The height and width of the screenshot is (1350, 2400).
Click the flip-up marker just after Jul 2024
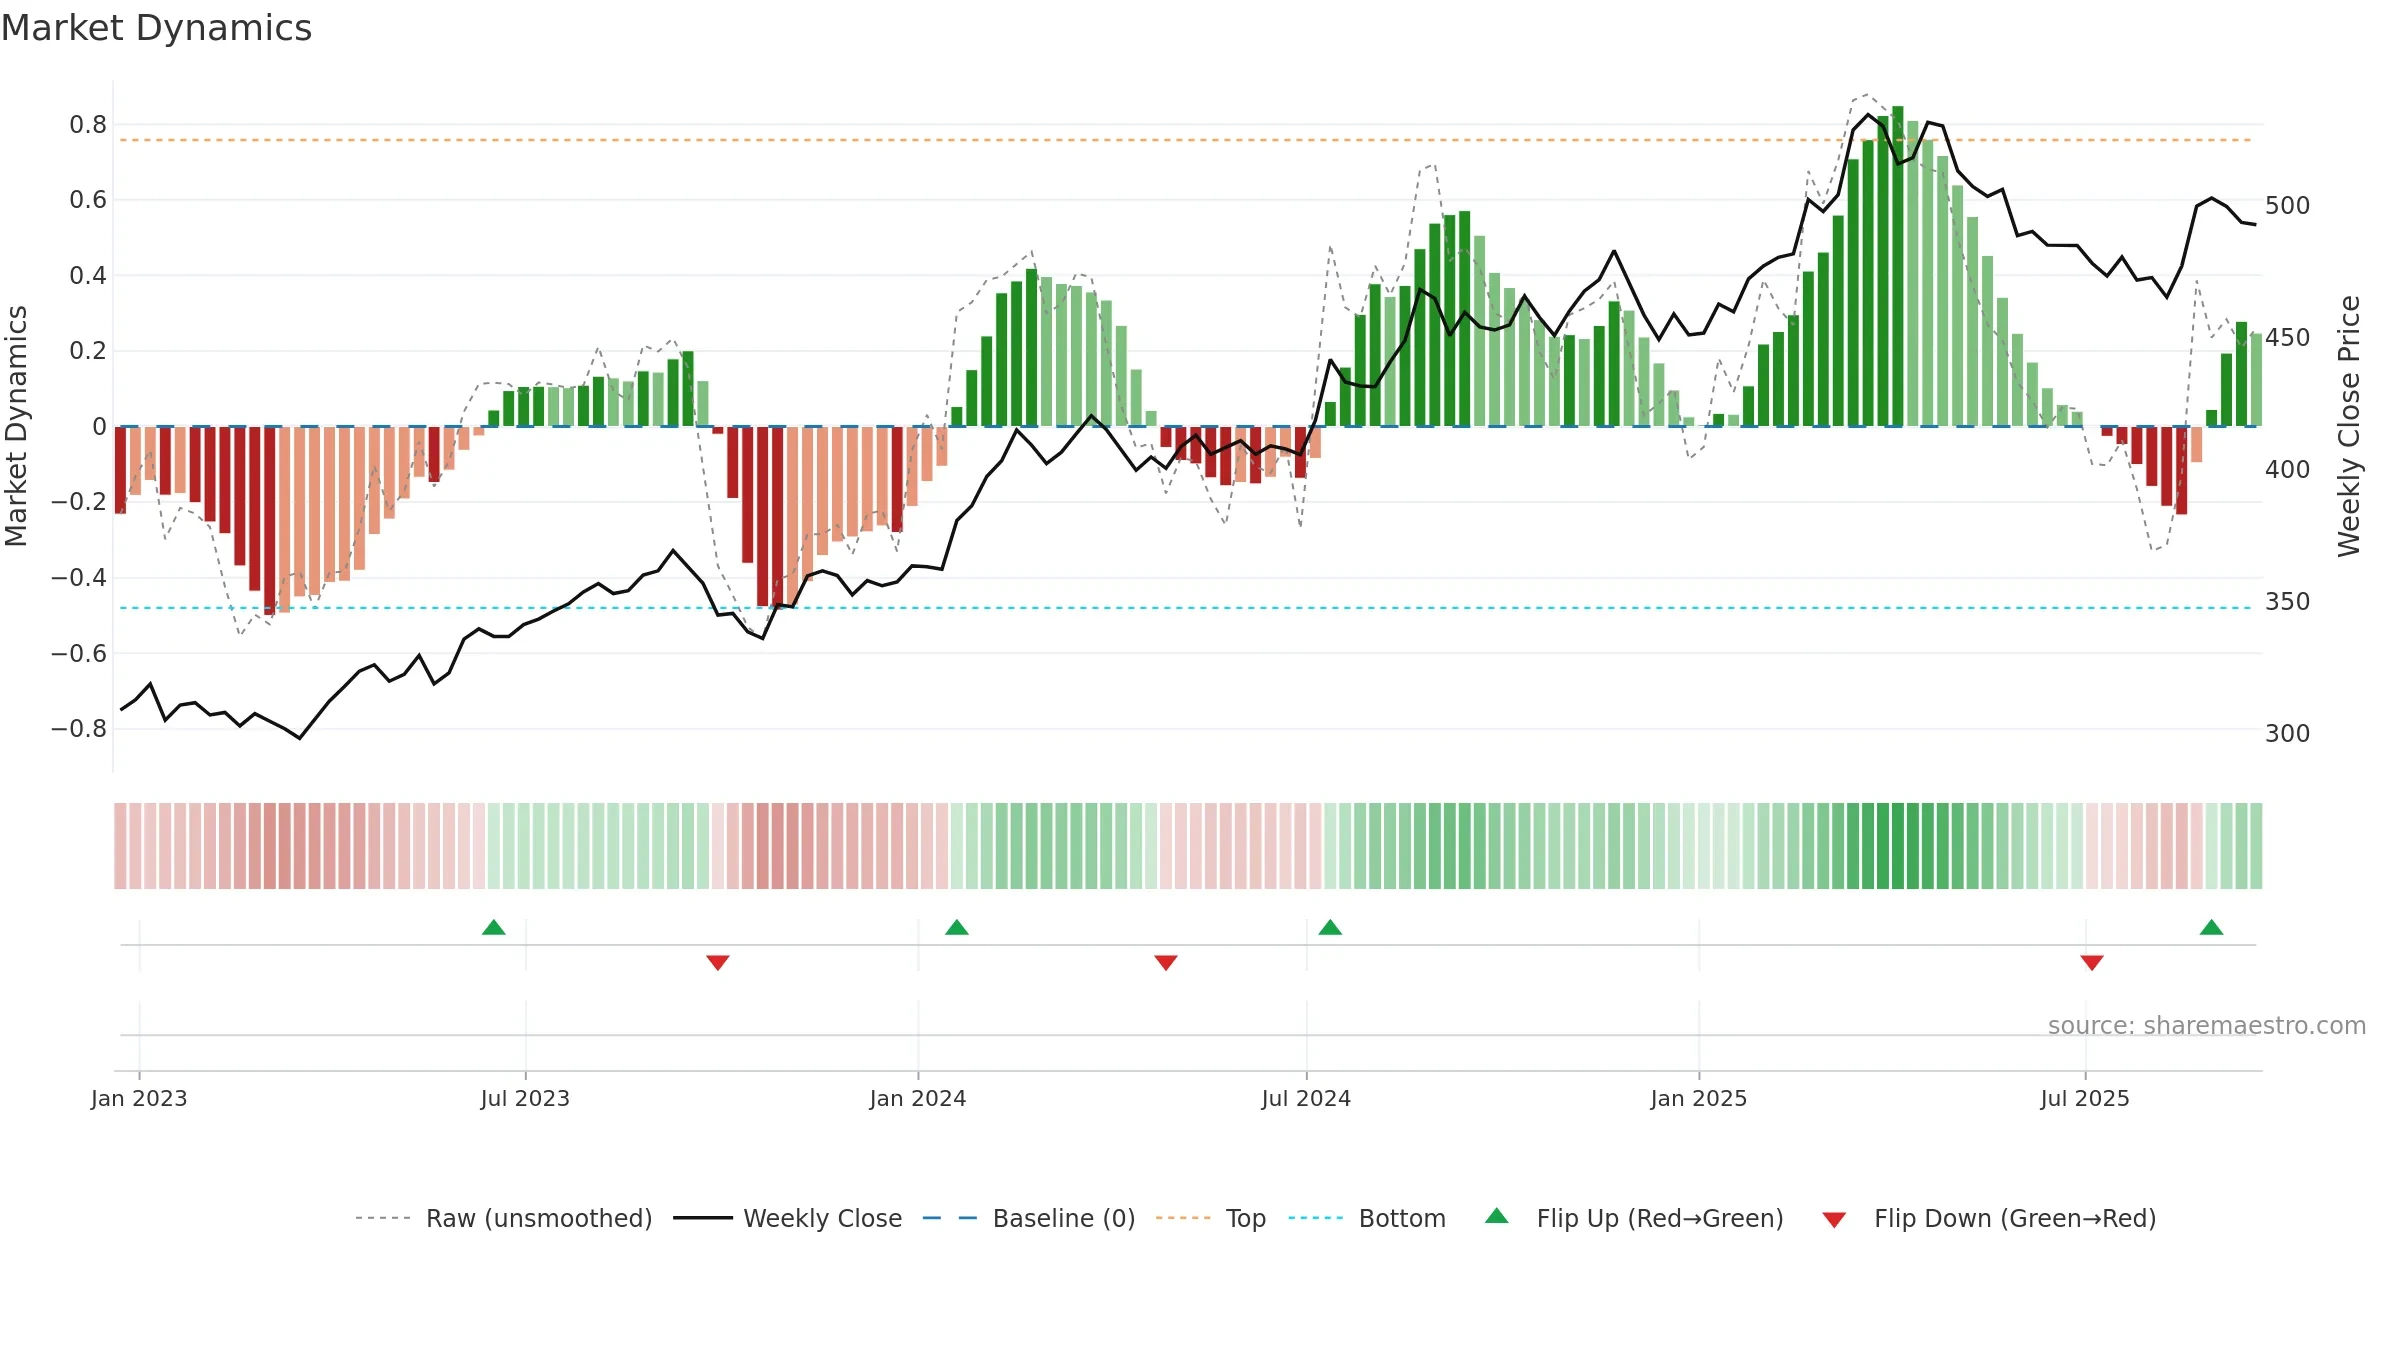[x=1330, y=927]
